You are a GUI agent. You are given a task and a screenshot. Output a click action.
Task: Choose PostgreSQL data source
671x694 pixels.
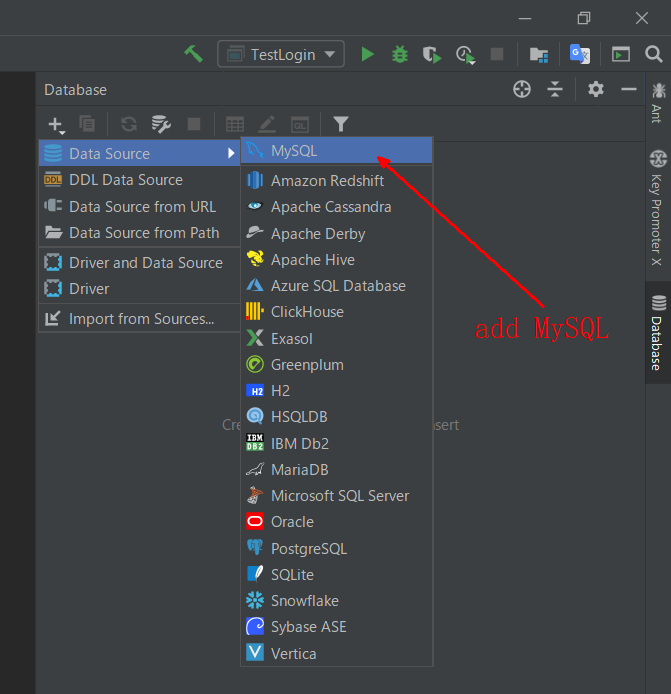pos(336,548)
